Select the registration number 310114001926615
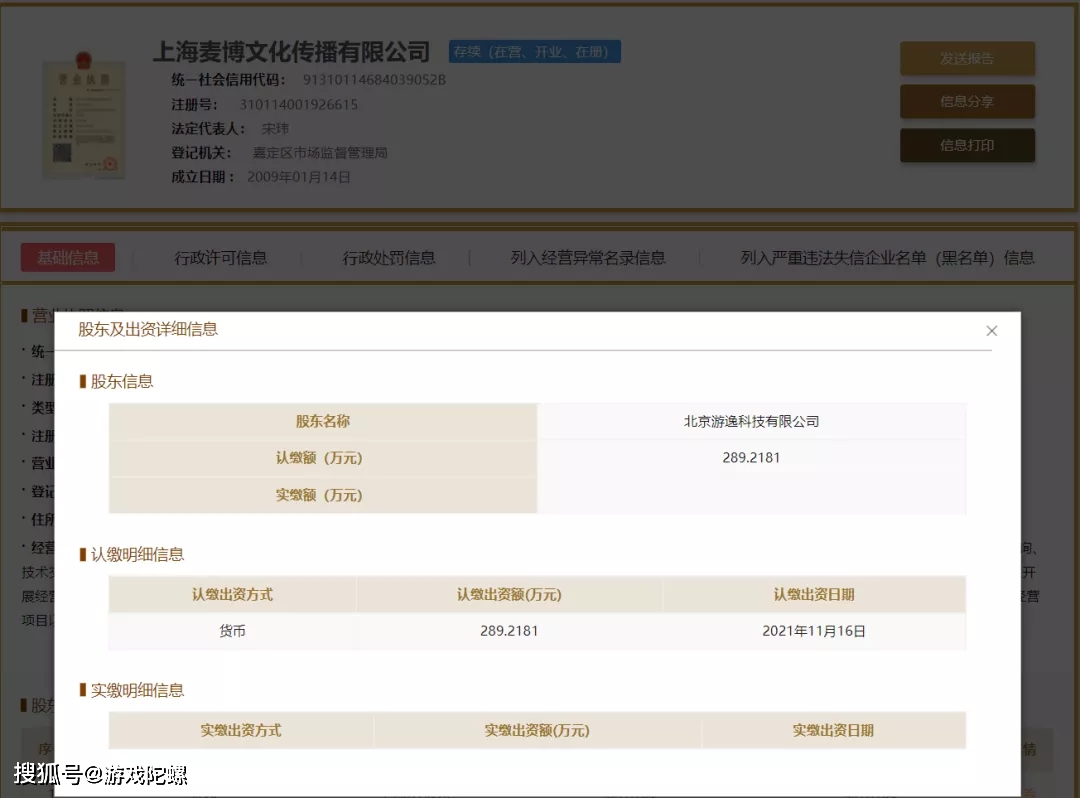This screenshot has height=798, width=1080. point(298,105)
